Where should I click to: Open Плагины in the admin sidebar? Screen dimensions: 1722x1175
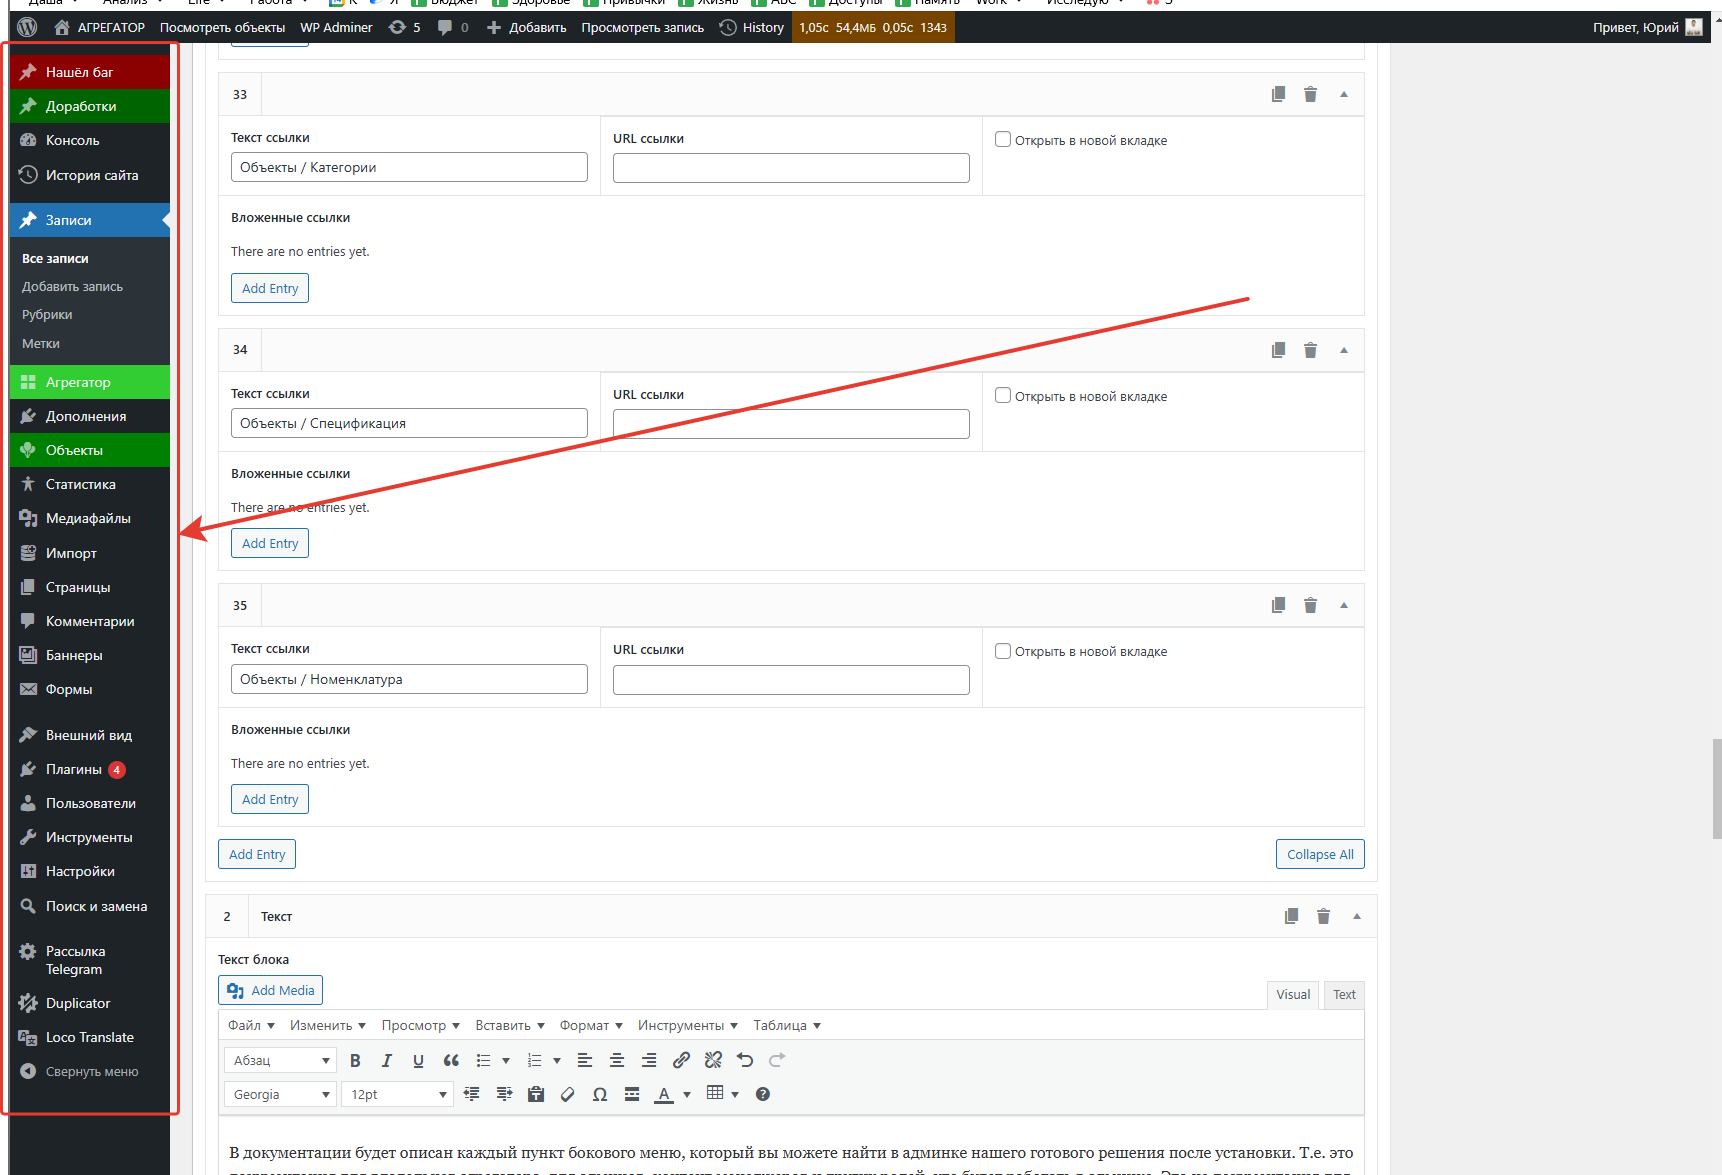point(74,769)
